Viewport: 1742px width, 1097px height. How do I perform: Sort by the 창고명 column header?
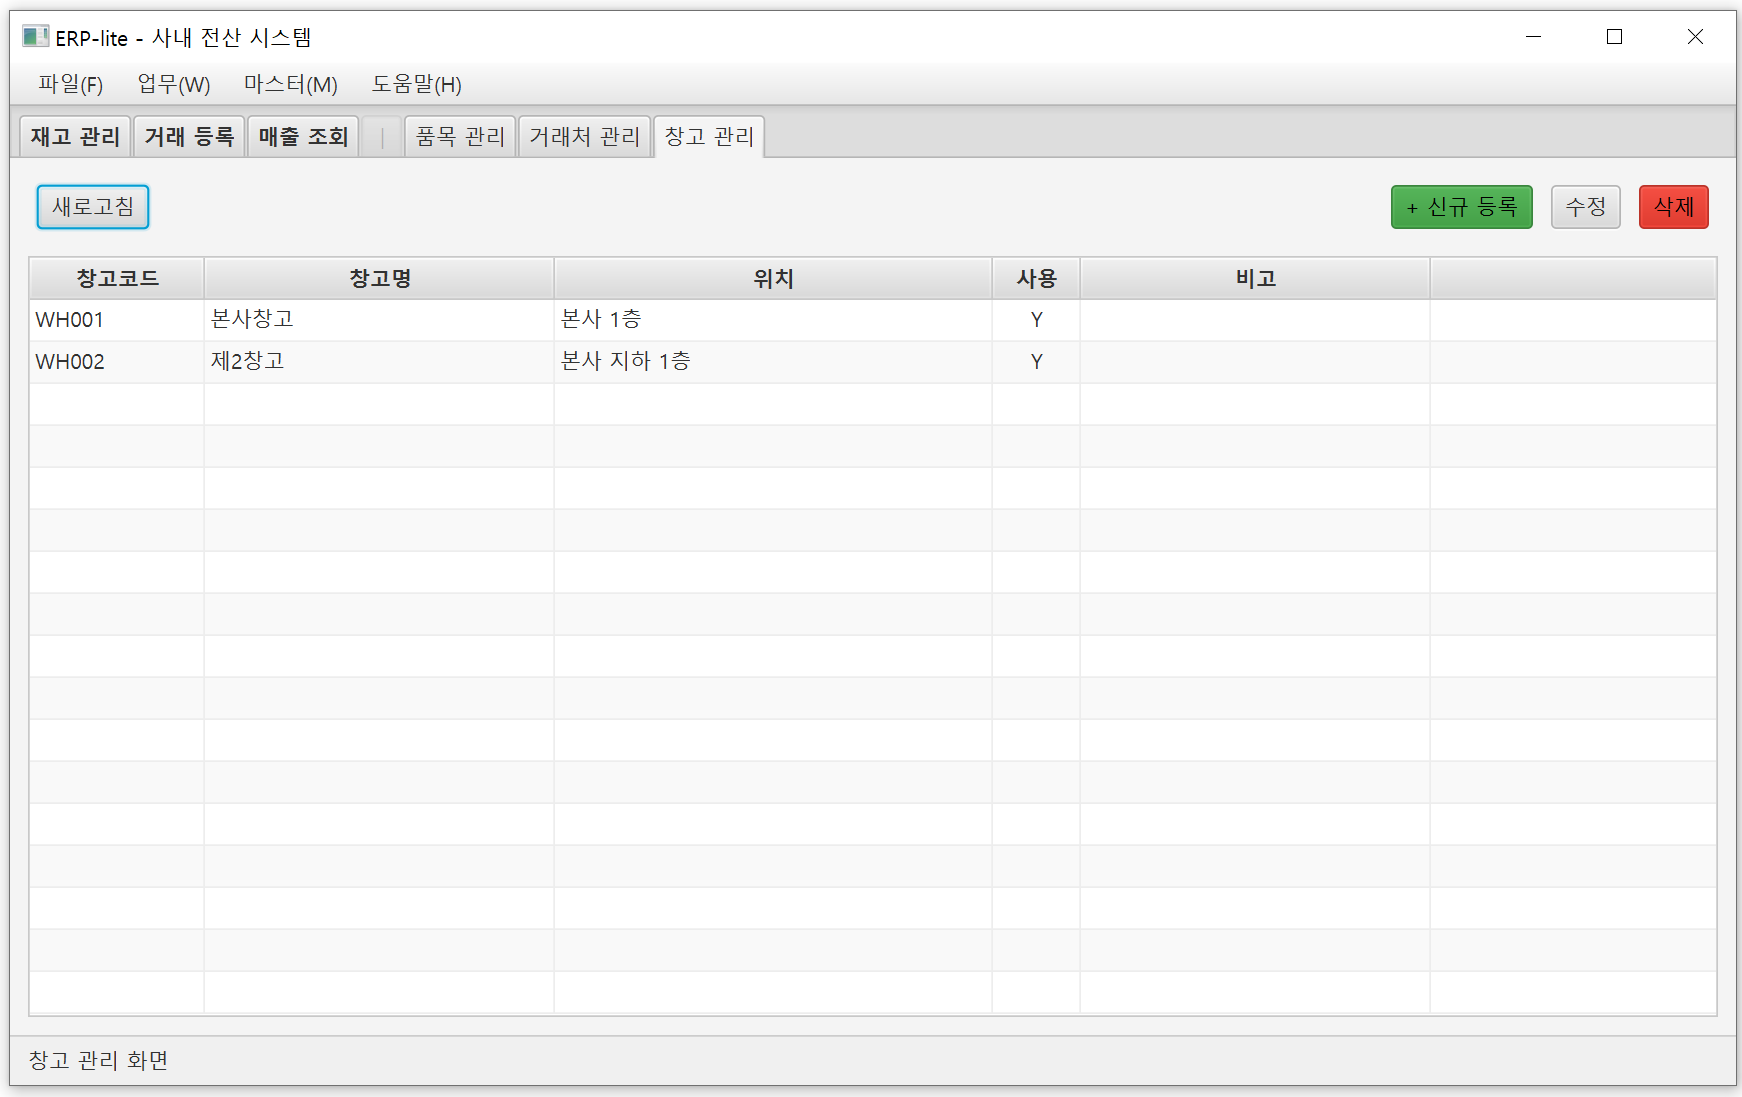(x=379, y=279)
